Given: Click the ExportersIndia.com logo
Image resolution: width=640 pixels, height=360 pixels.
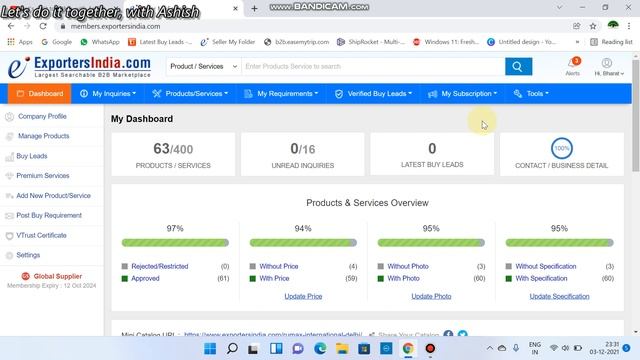Looking at the screenshot, I should (80, 67).
